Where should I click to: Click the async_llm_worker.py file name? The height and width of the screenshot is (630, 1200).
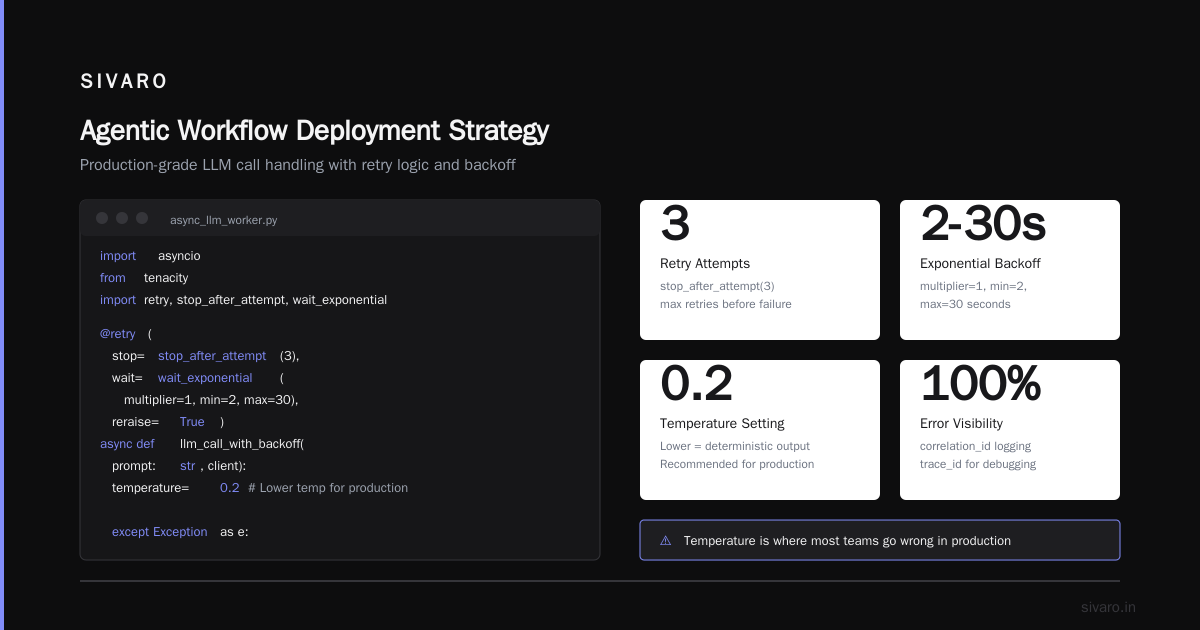point(224,220)
